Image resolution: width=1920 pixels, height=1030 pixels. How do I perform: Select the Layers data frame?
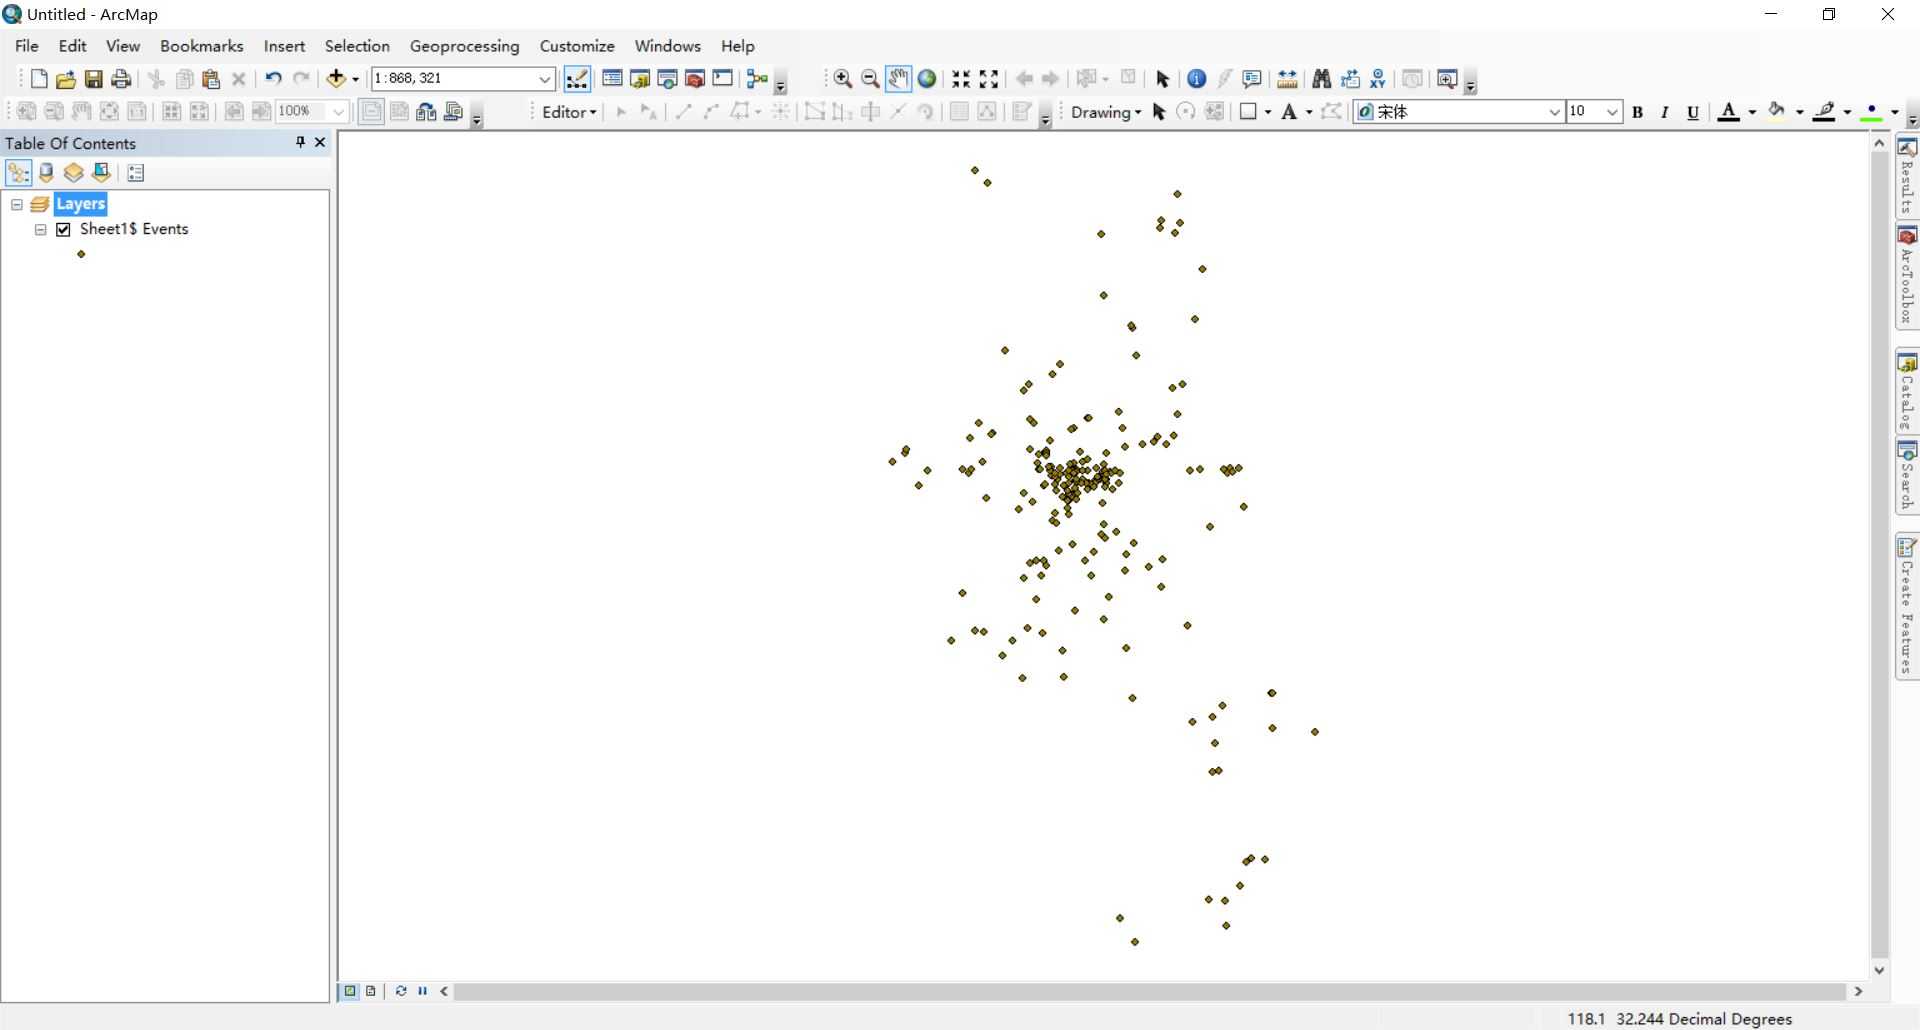[80, 204]
